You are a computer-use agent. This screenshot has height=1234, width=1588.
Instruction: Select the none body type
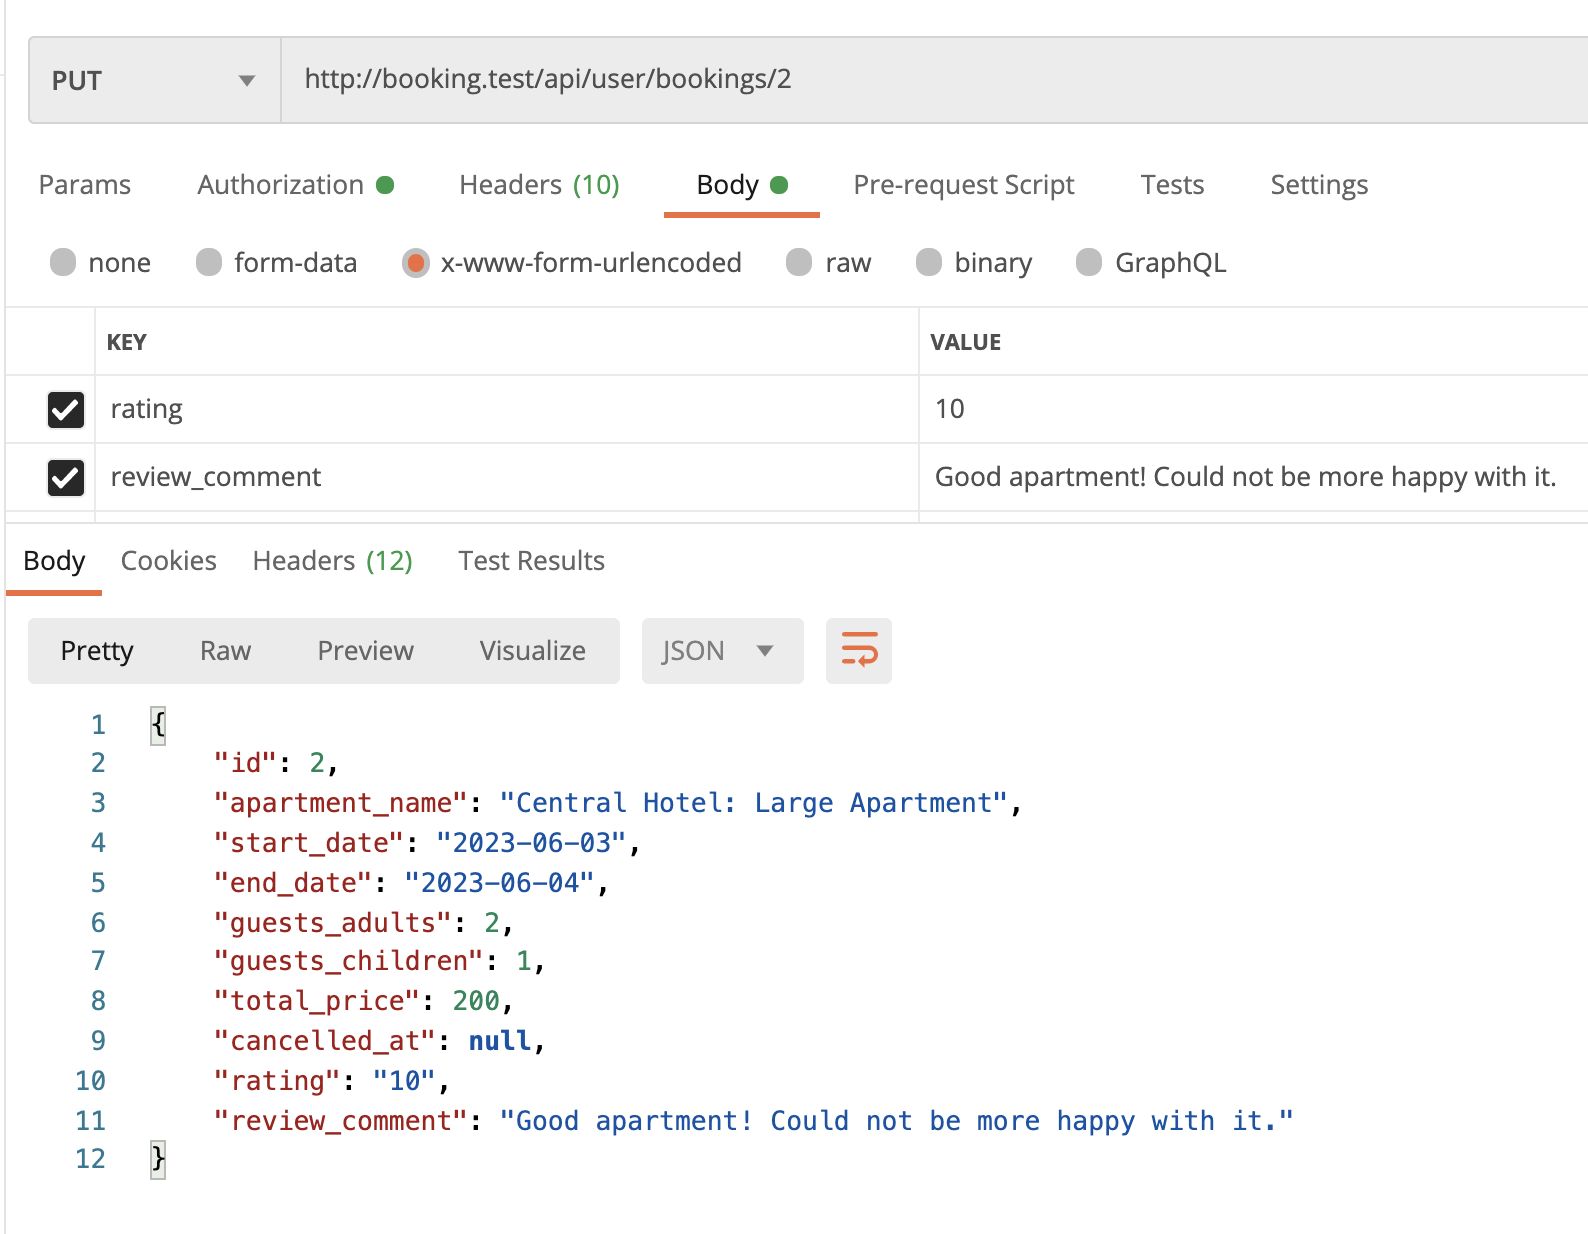[63, 262]
